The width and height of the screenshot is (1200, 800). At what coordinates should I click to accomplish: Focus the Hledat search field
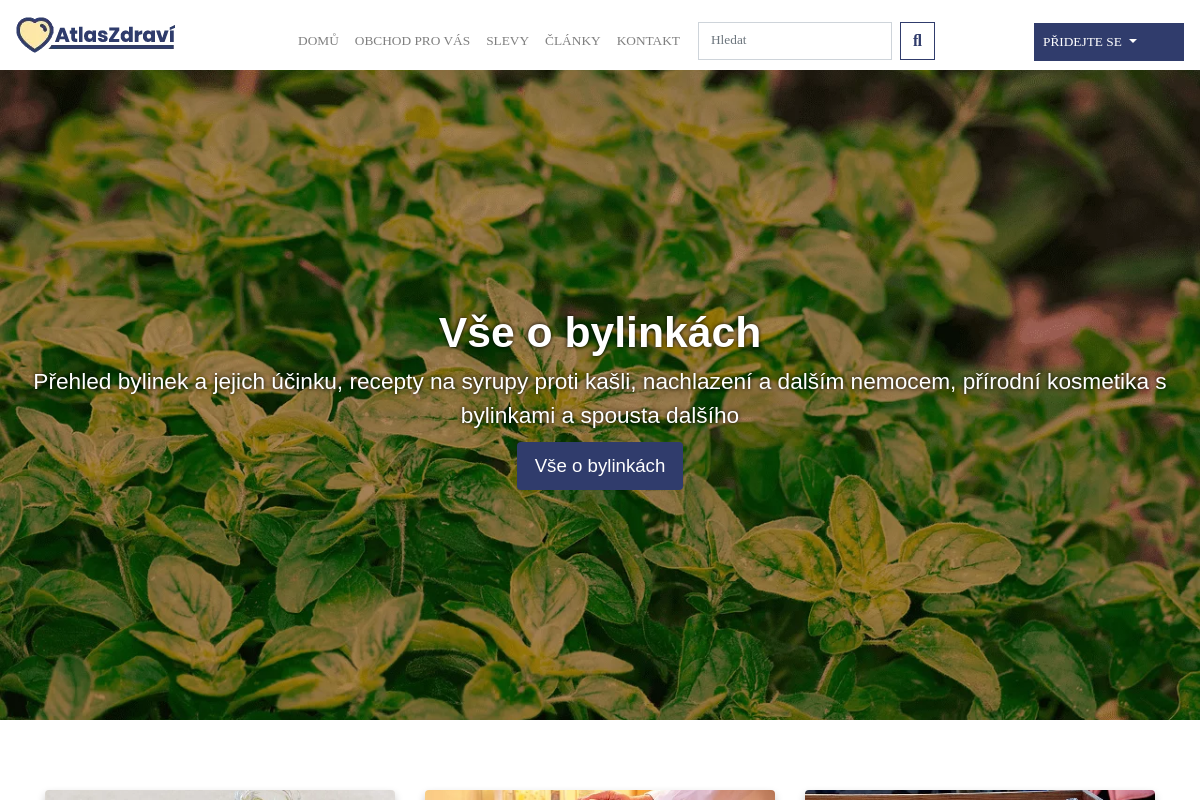pos(794,41)
